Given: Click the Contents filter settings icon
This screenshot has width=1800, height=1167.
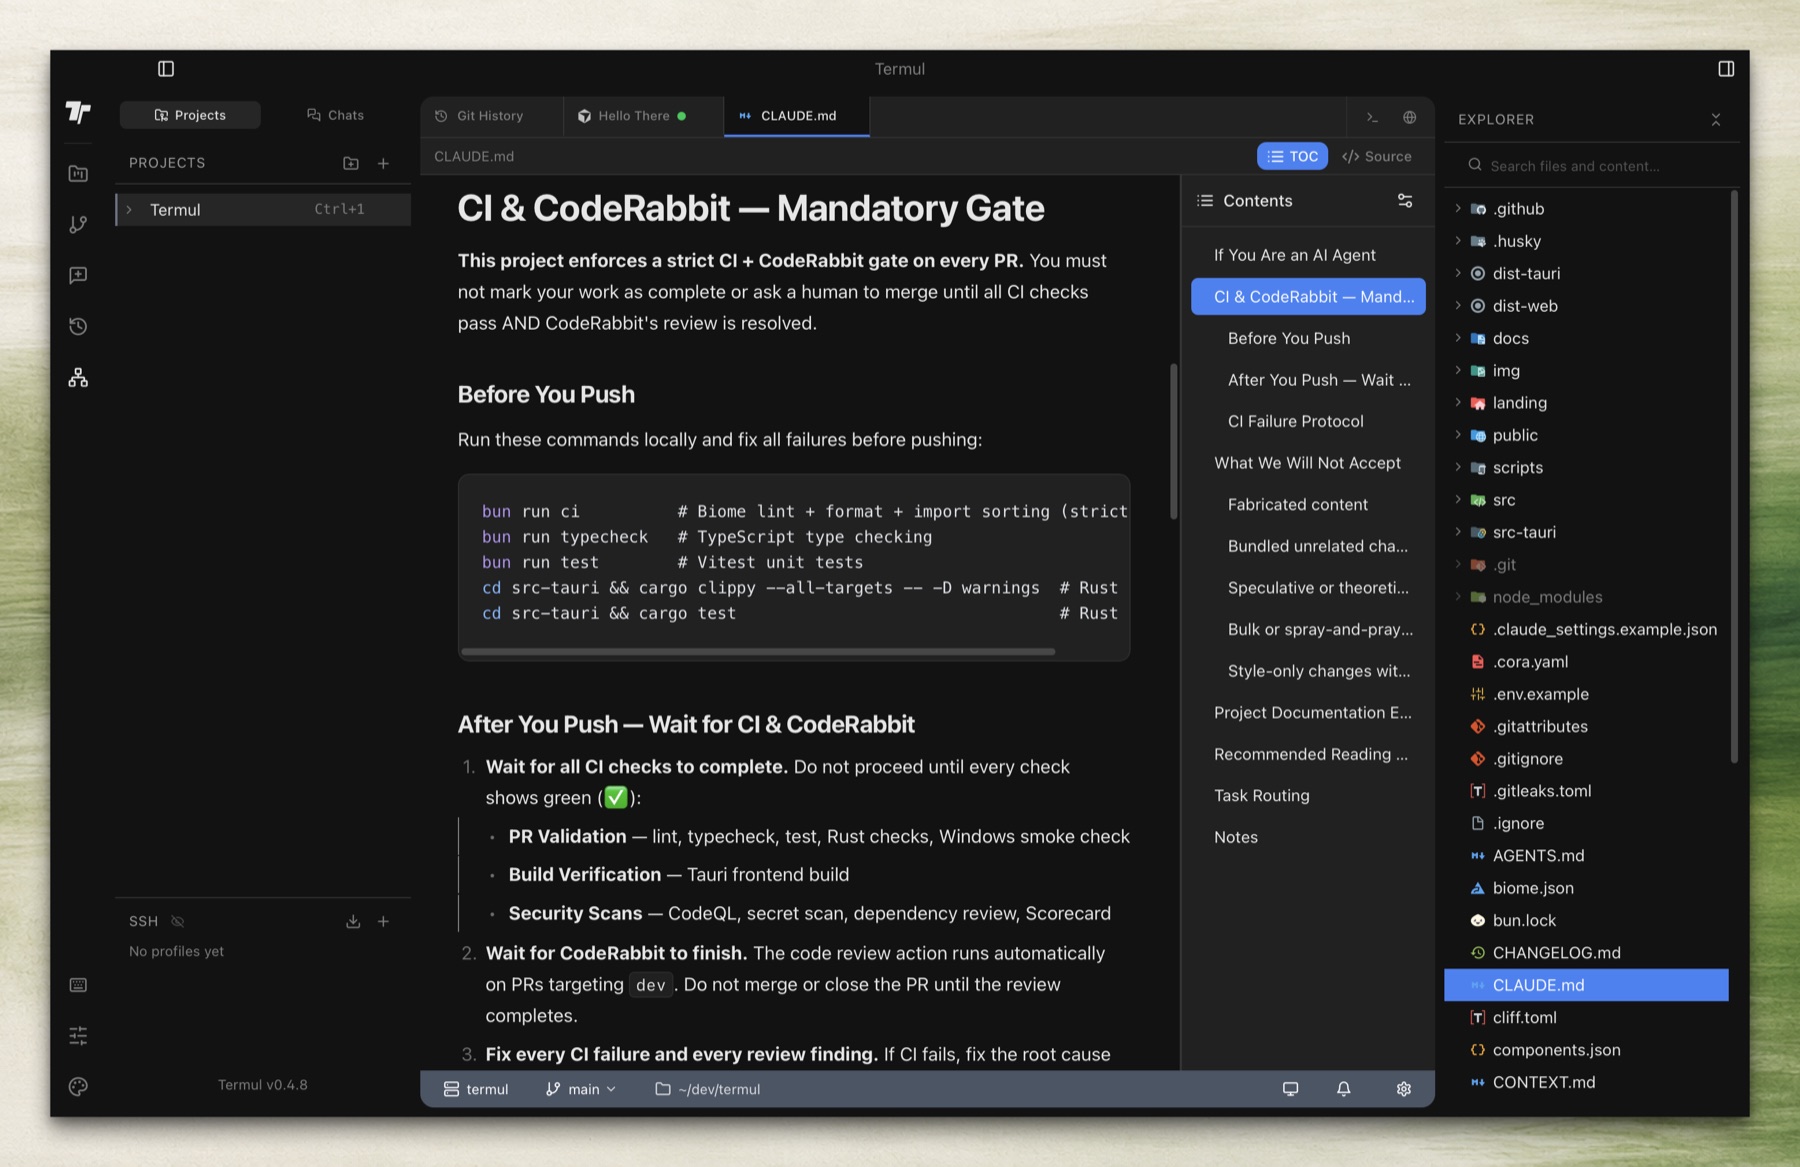Looking at the screenshot, I should (x=1405, y=201).
